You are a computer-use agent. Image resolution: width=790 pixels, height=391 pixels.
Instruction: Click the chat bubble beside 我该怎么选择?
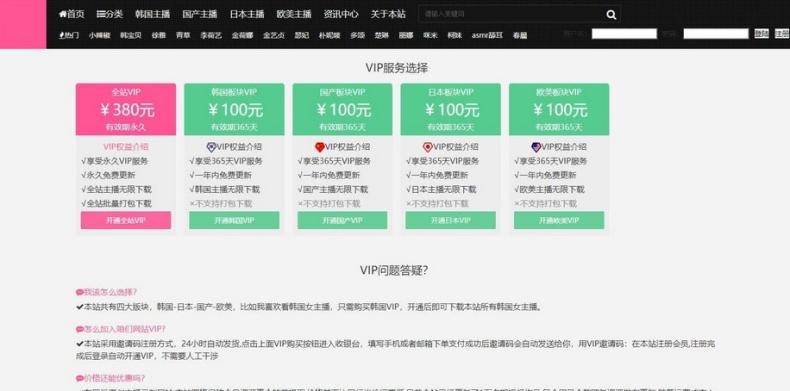79,292
